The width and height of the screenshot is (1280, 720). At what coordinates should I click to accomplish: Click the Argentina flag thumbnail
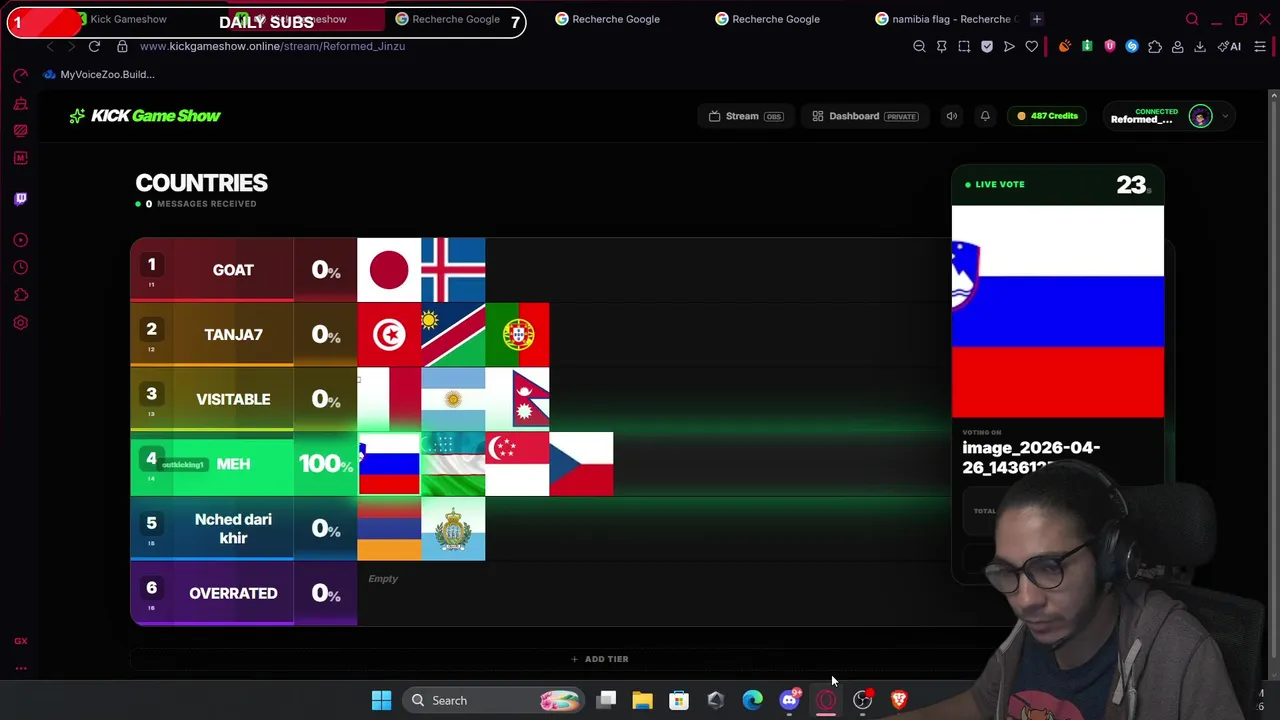(453, 399)
